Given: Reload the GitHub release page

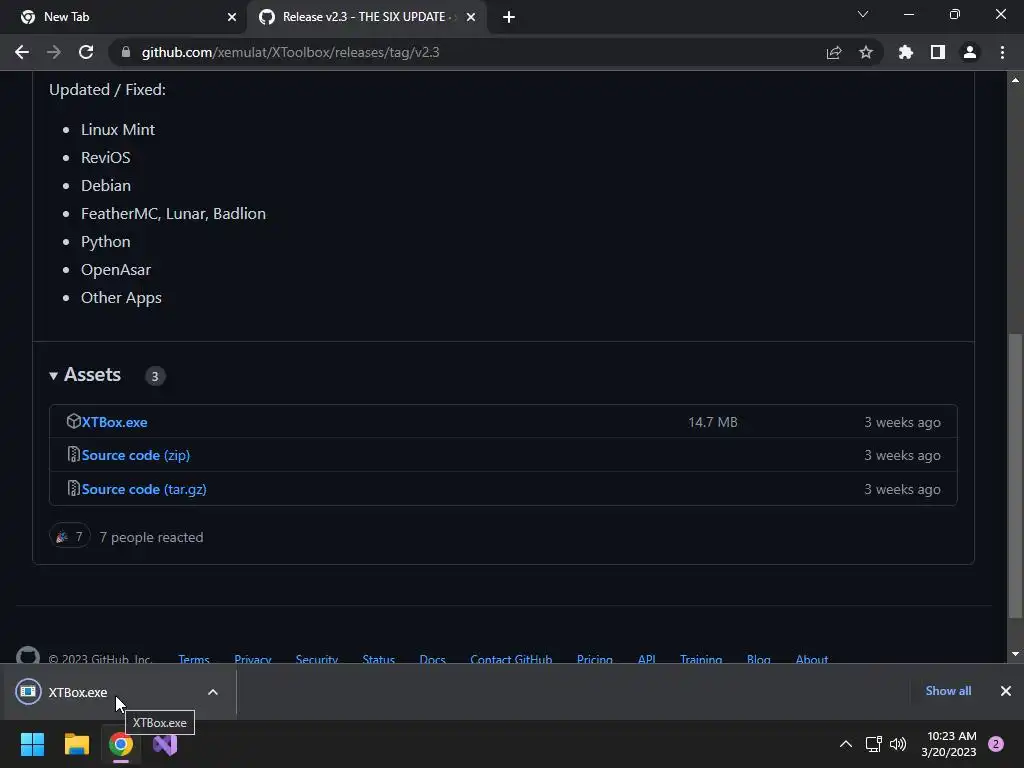Looking at the screenshot, I should point(86,52).
